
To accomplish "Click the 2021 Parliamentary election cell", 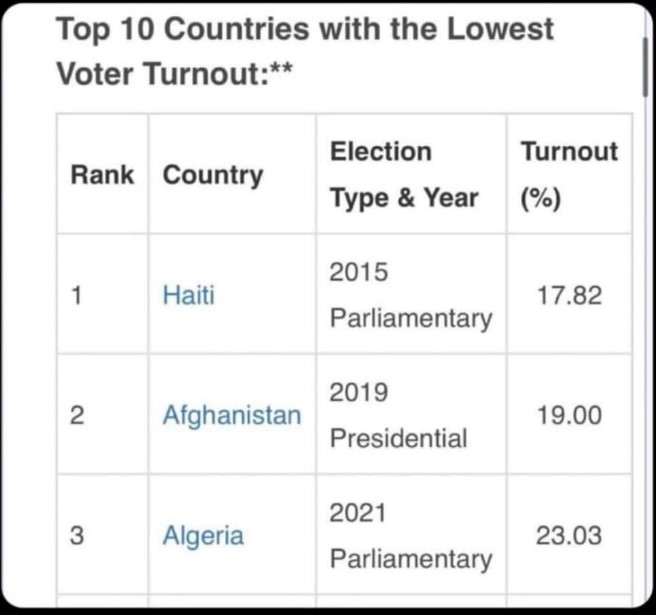I will coord(410,535).
